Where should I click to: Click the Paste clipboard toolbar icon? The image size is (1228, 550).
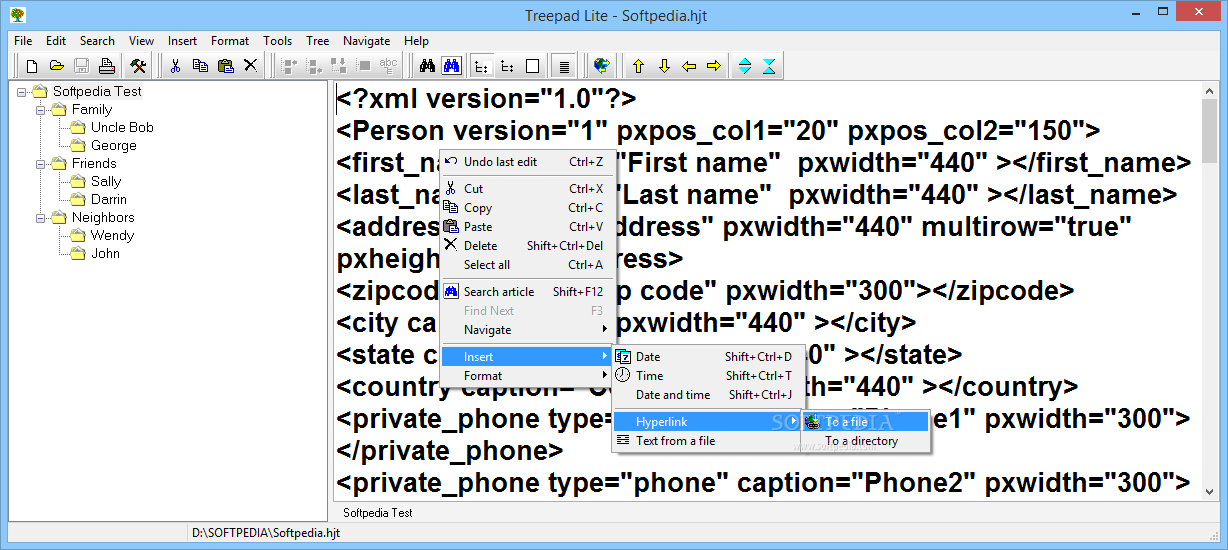225,66
